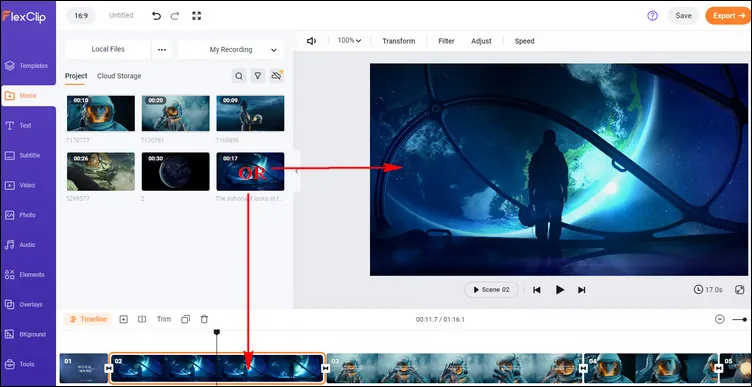752x387 pixels.
Task: Click the media search magnifier icon
Action: pos(239,76)
